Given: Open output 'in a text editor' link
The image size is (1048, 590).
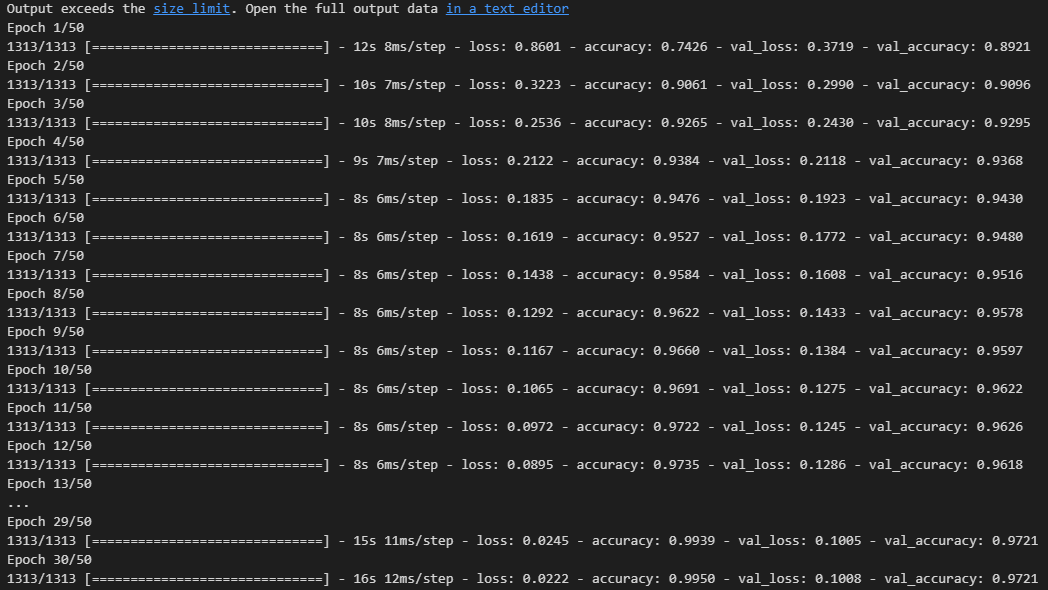Looking at the screenshot, I should 507,9.
